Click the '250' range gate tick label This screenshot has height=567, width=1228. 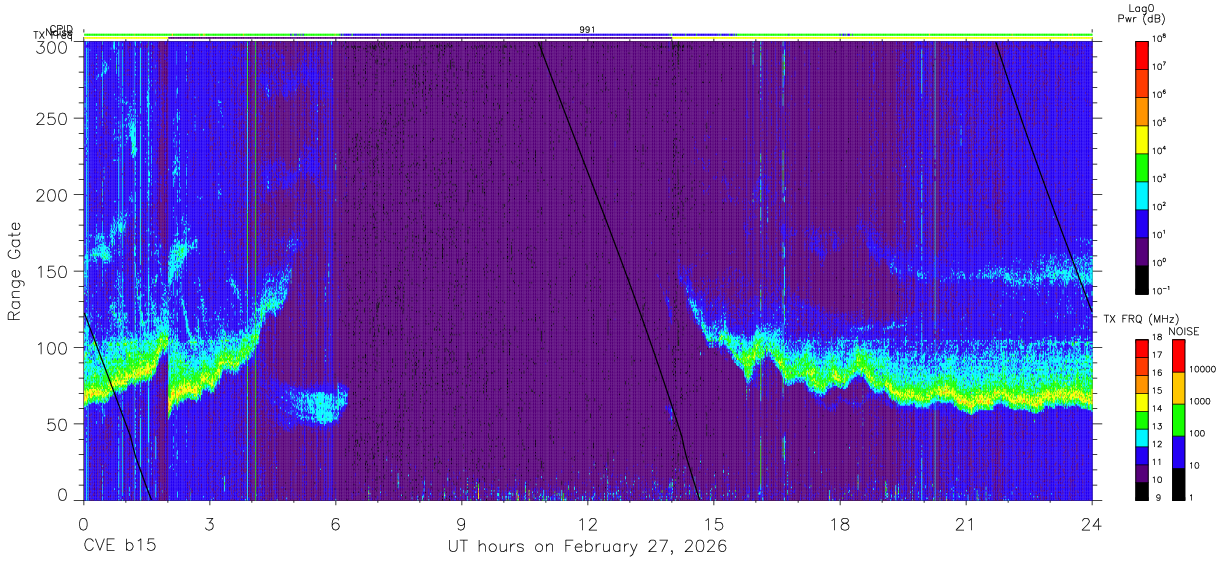pyautogui.click(x=53, y=119)
